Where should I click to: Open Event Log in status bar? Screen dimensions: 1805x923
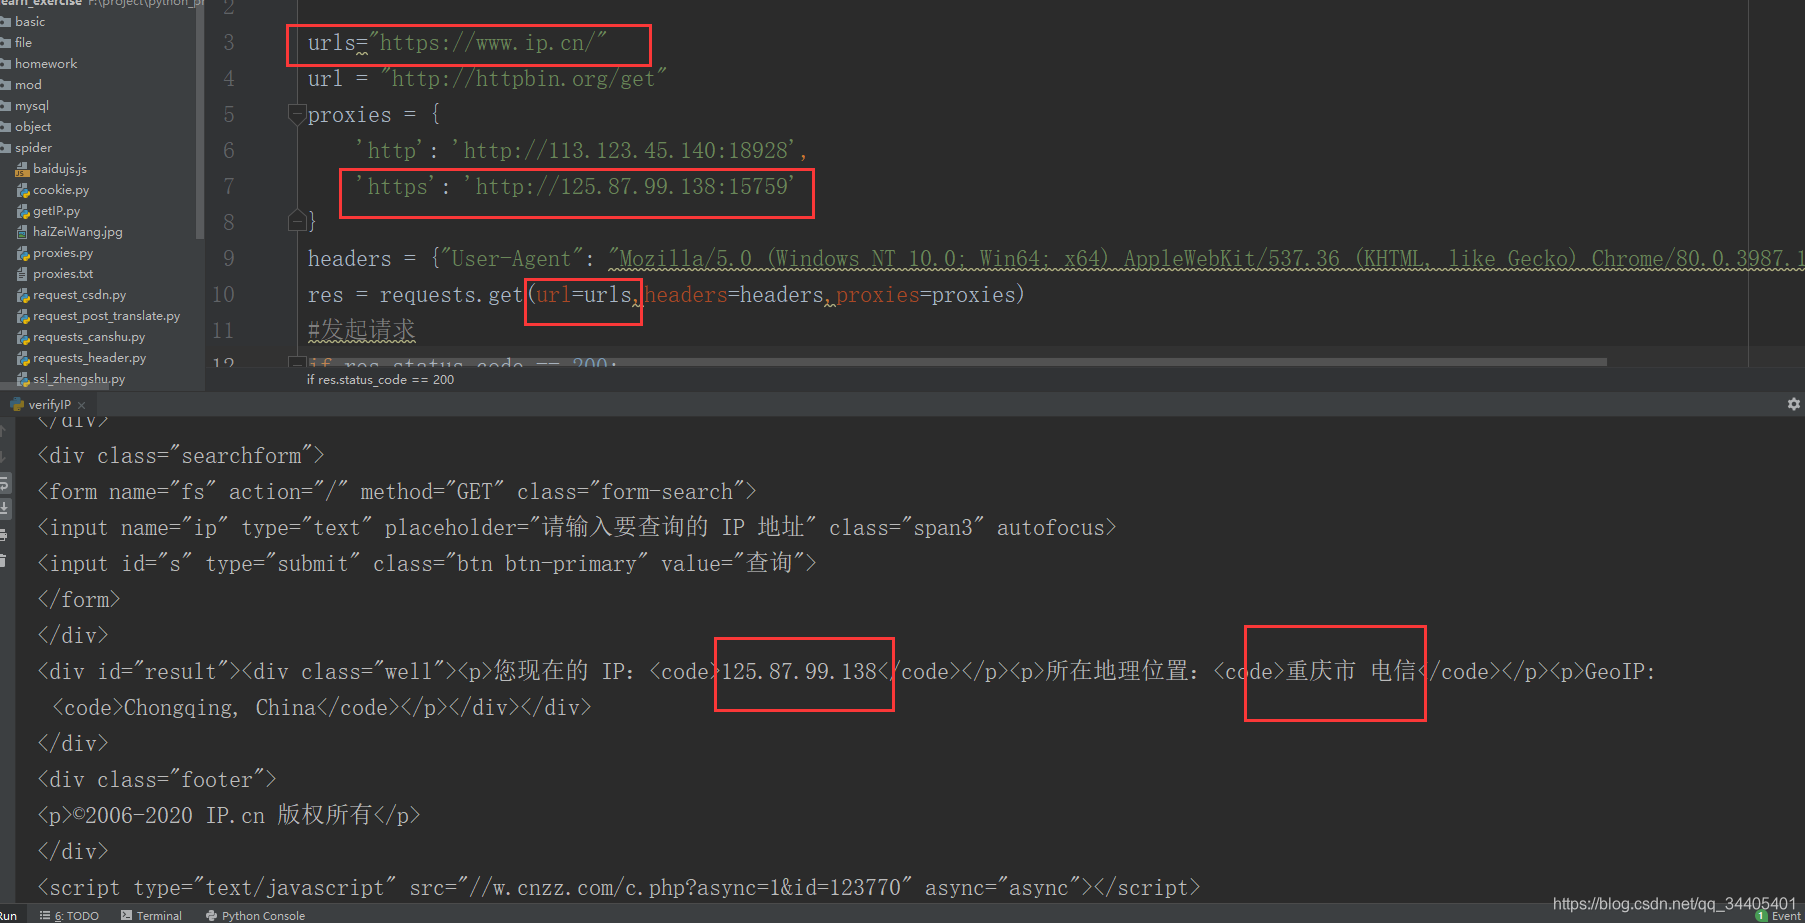(1780, 915)
